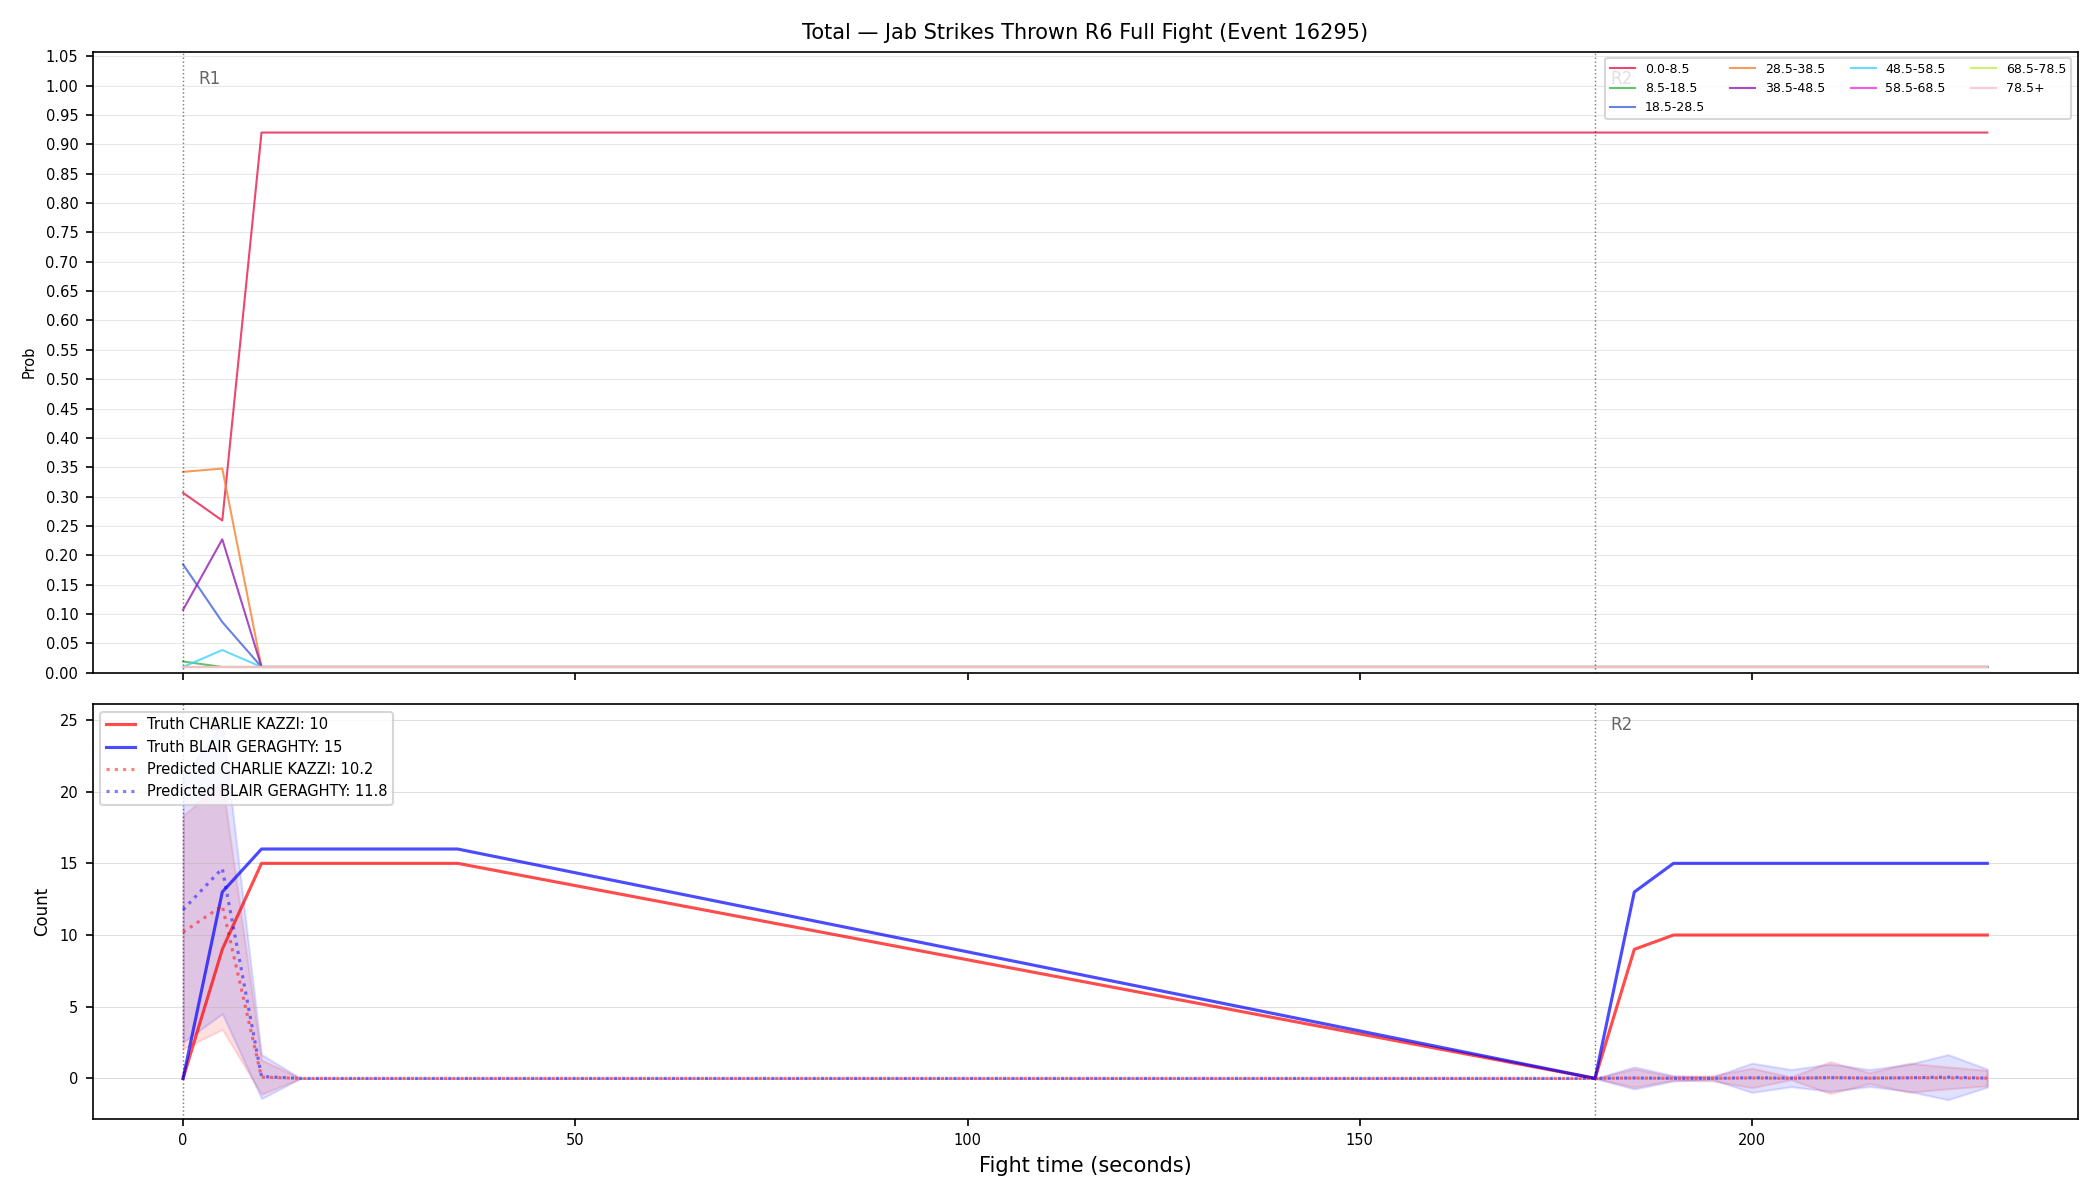
Task: Click the 200 tick on time axis
Action: point(1752,1139)
